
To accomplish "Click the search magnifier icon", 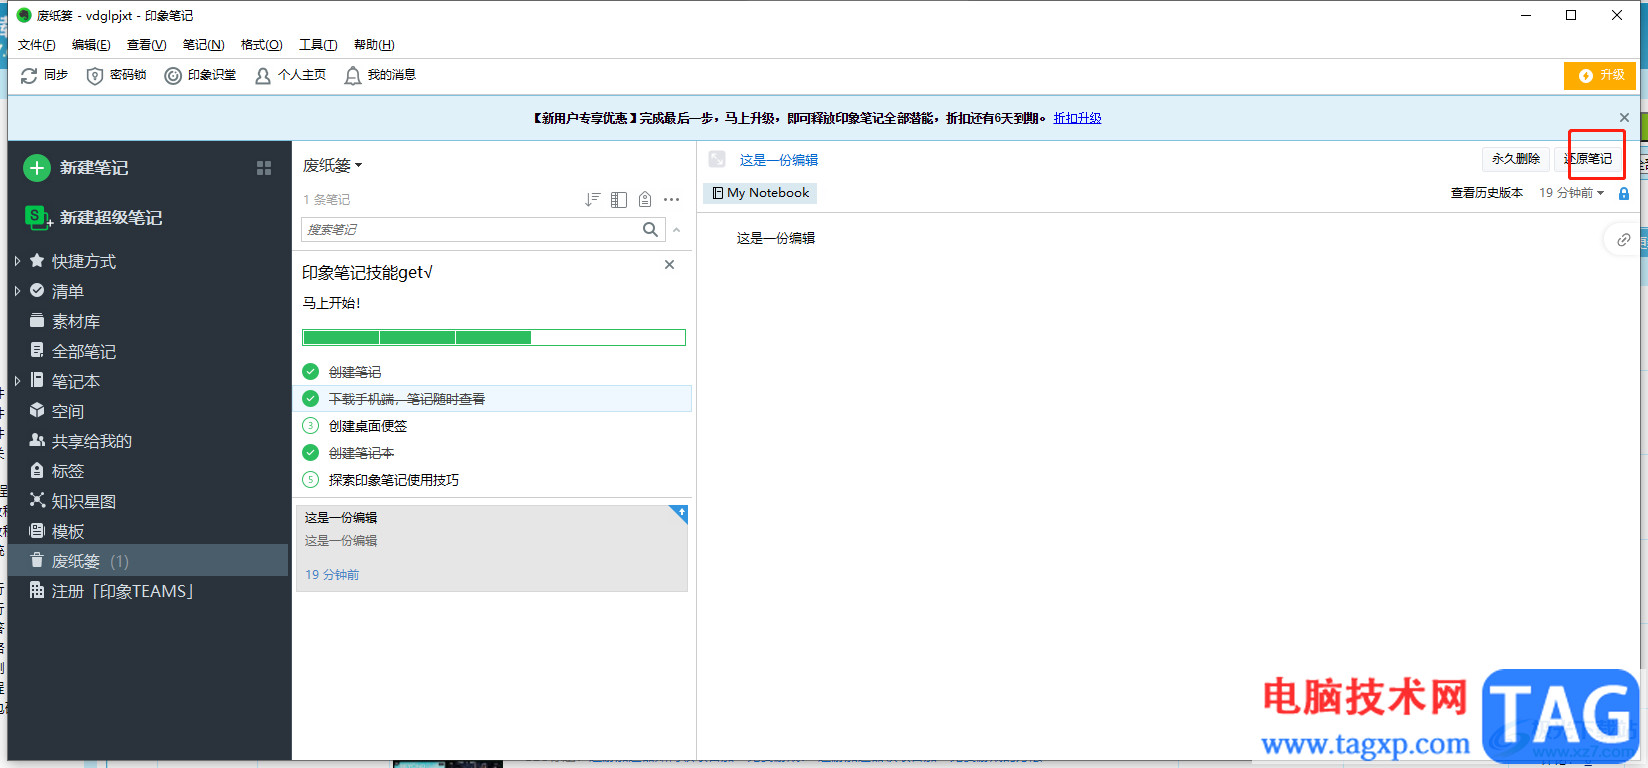I will (x=651, y=230).
